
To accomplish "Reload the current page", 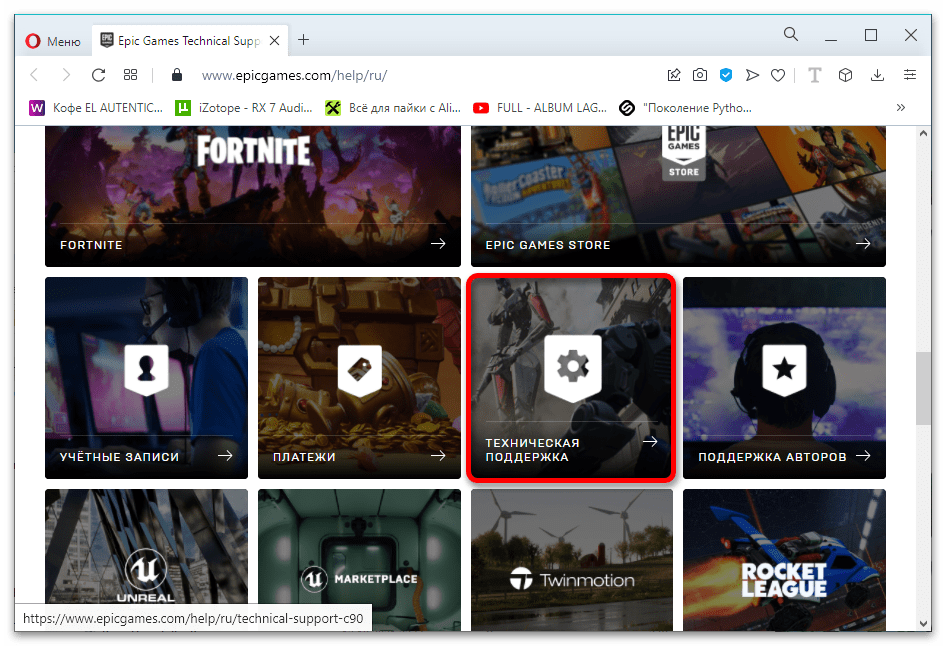I will [98, 75].
